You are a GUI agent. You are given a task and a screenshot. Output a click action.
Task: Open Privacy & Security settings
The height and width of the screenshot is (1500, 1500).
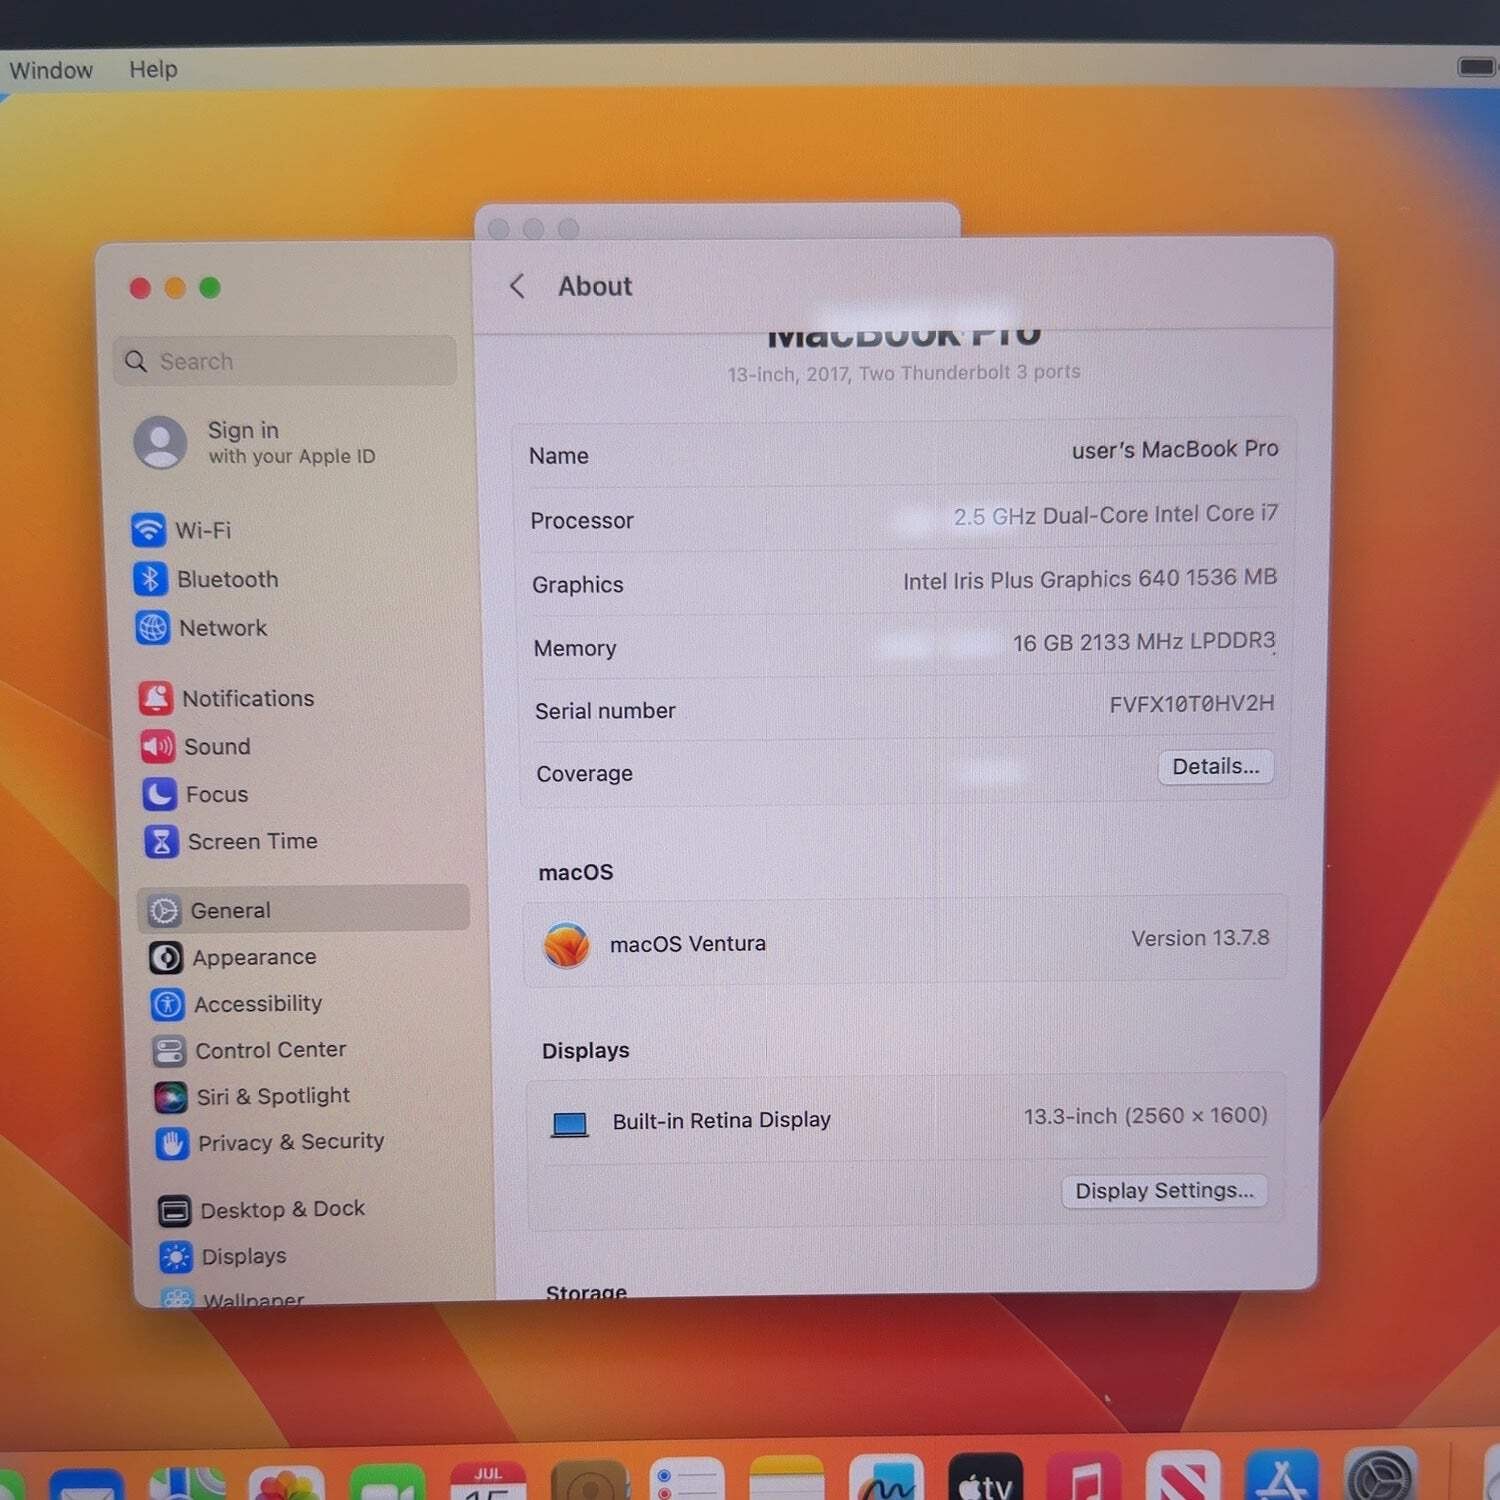(x=271, y=1142)
